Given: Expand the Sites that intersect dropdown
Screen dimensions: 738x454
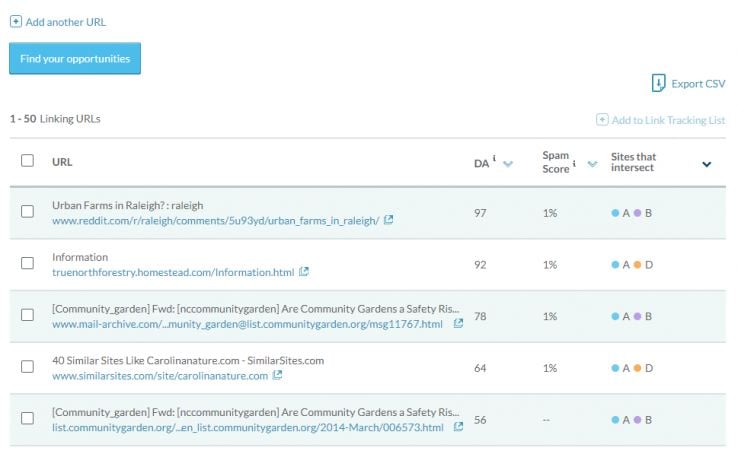Looking at the screenshot, I should pos(706,164).
